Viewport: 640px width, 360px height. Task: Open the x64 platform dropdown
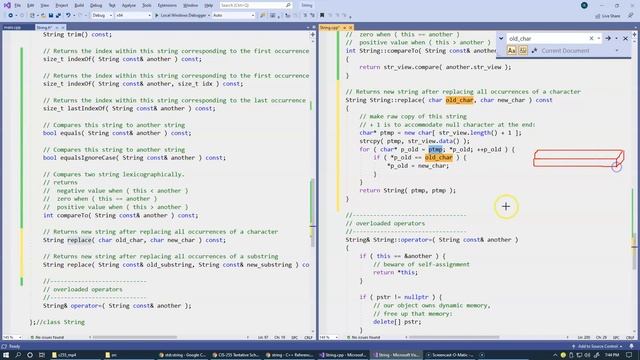click(x=133, y=16)
